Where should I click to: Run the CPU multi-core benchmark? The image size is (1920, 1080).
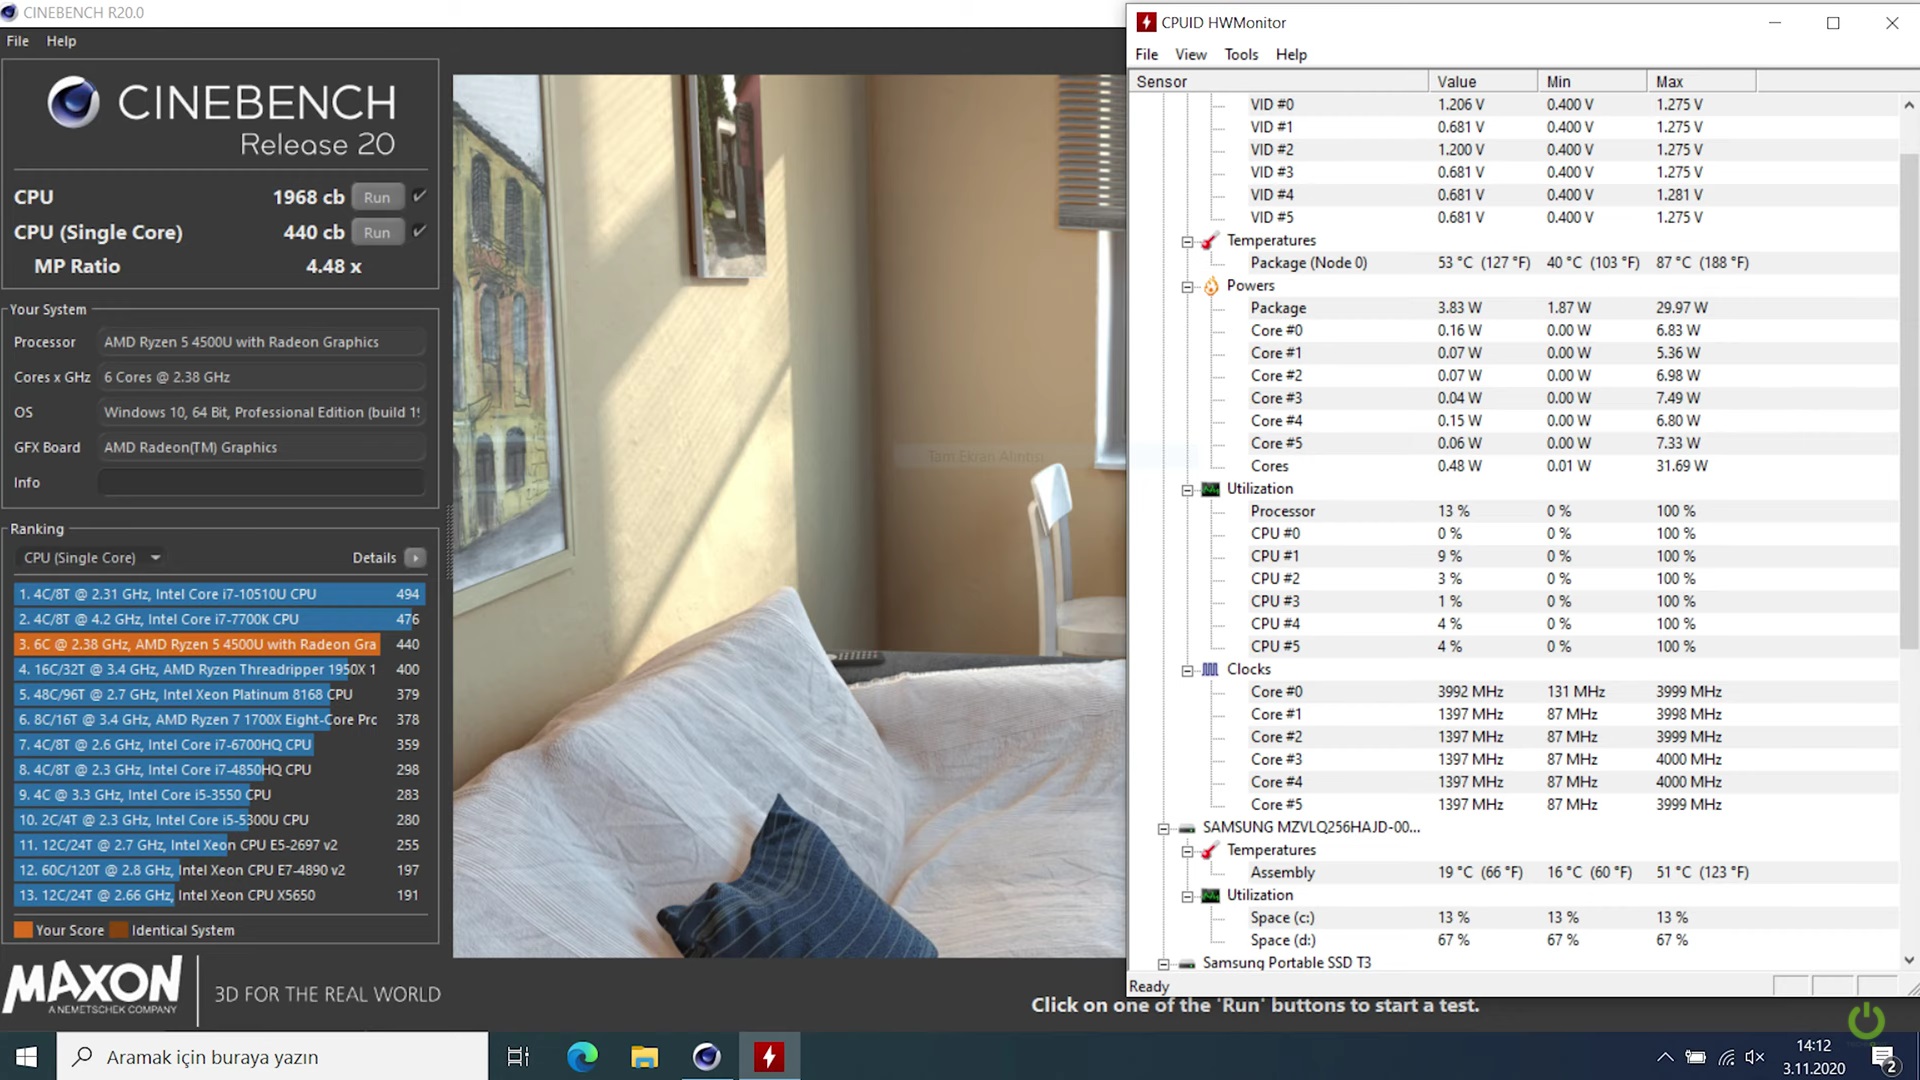click(377, 197)
